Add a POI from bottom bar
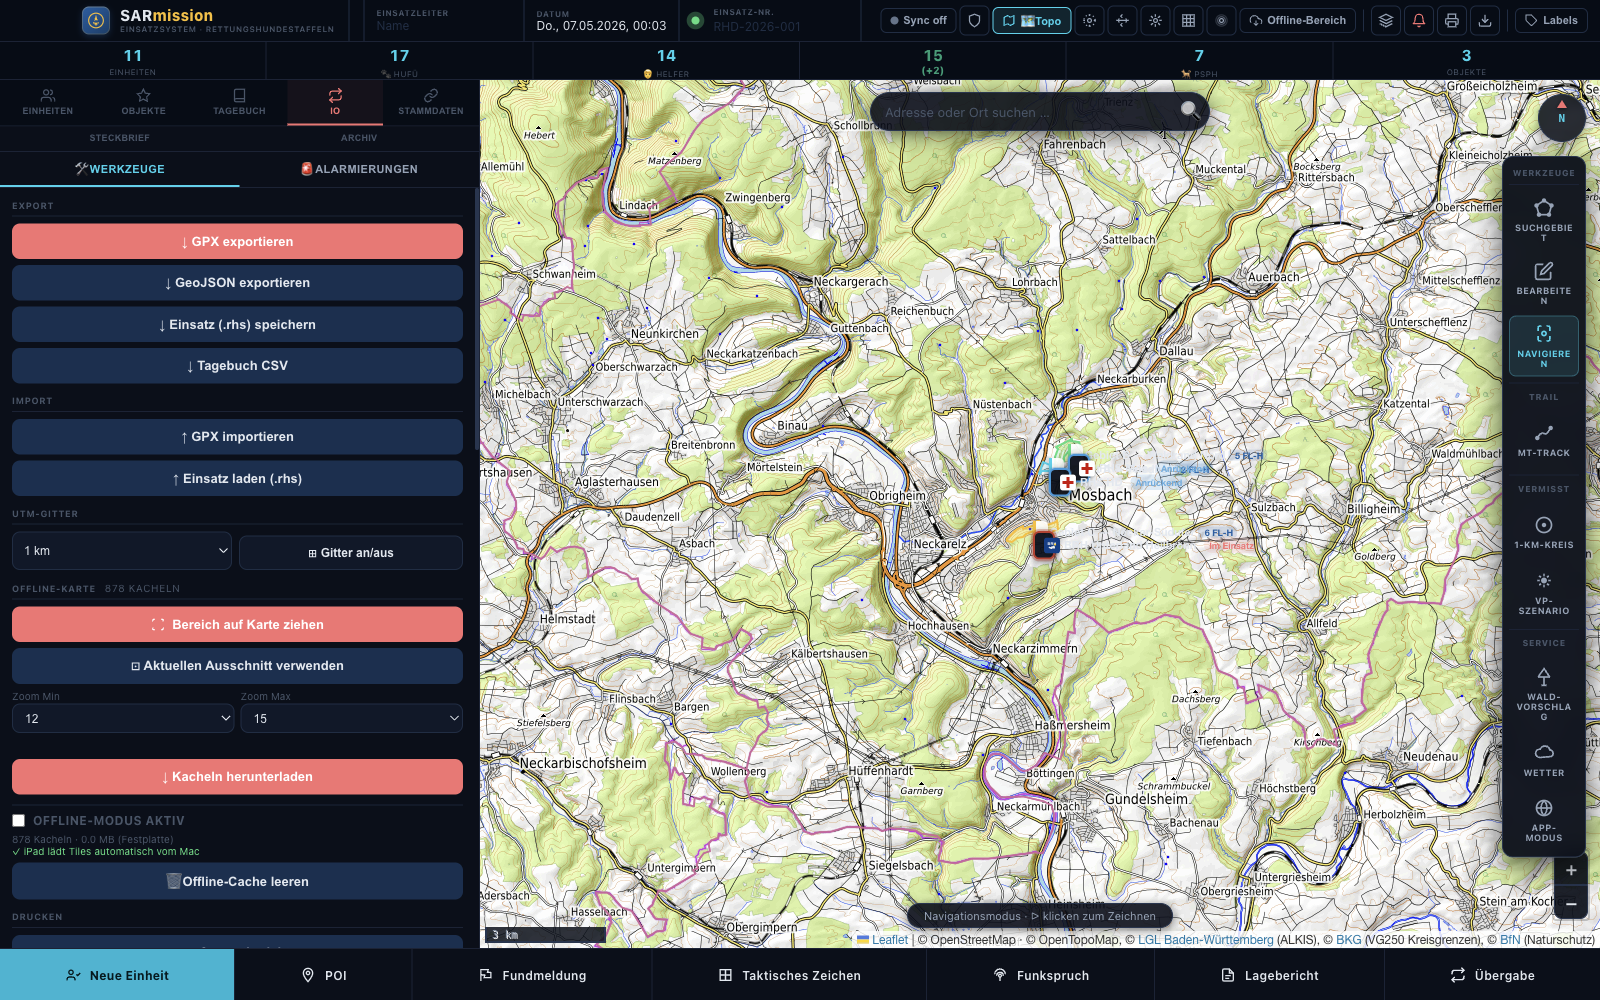 [324, 975]
